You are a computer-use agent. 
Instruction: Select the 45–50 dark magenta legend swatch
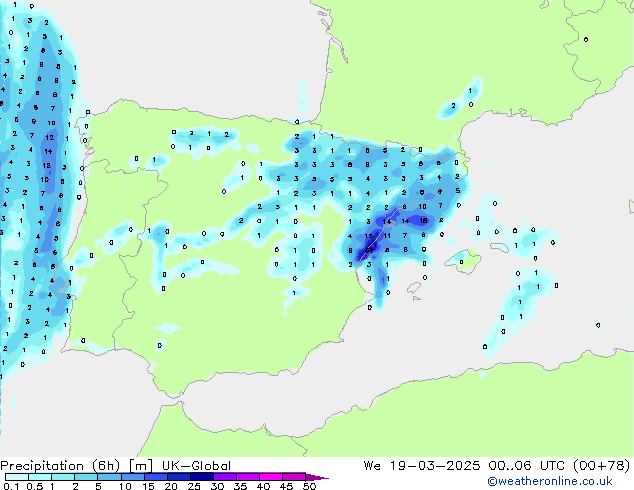click(294, 477)
